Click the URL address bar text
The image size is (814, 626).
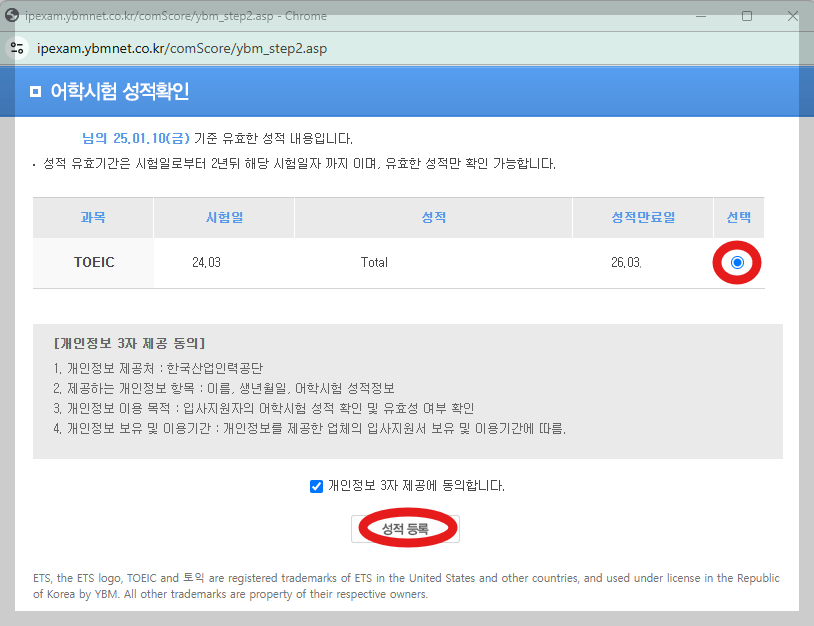(182, 48)
